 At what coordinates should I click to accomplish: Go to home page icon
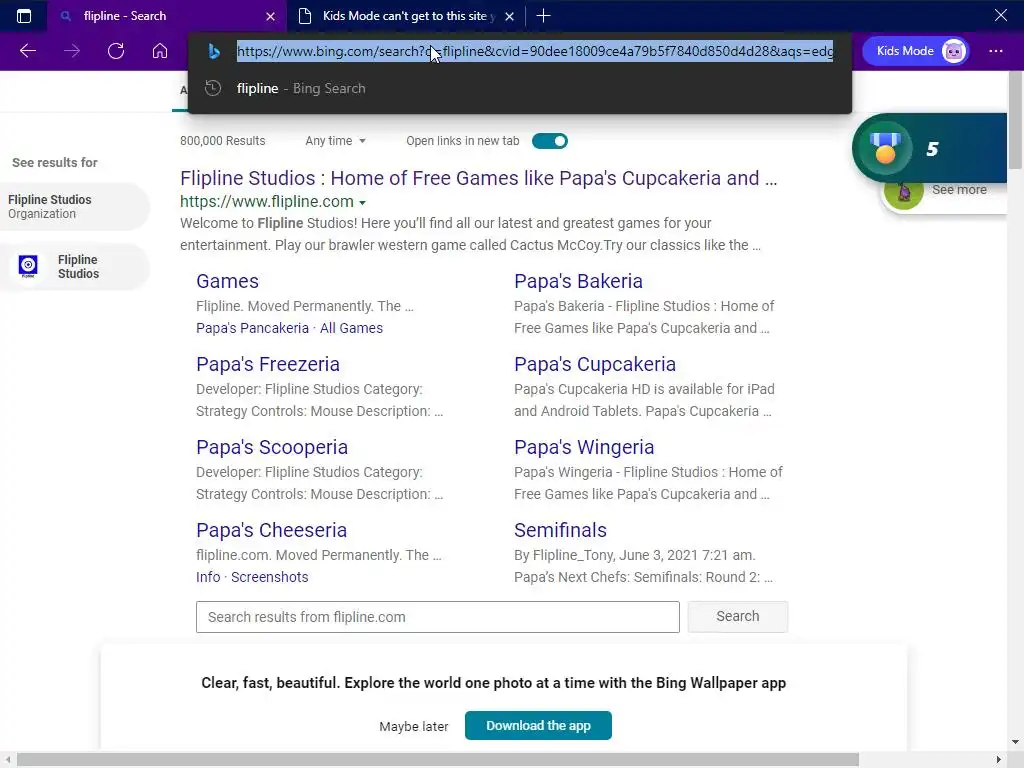pos(160,51)
